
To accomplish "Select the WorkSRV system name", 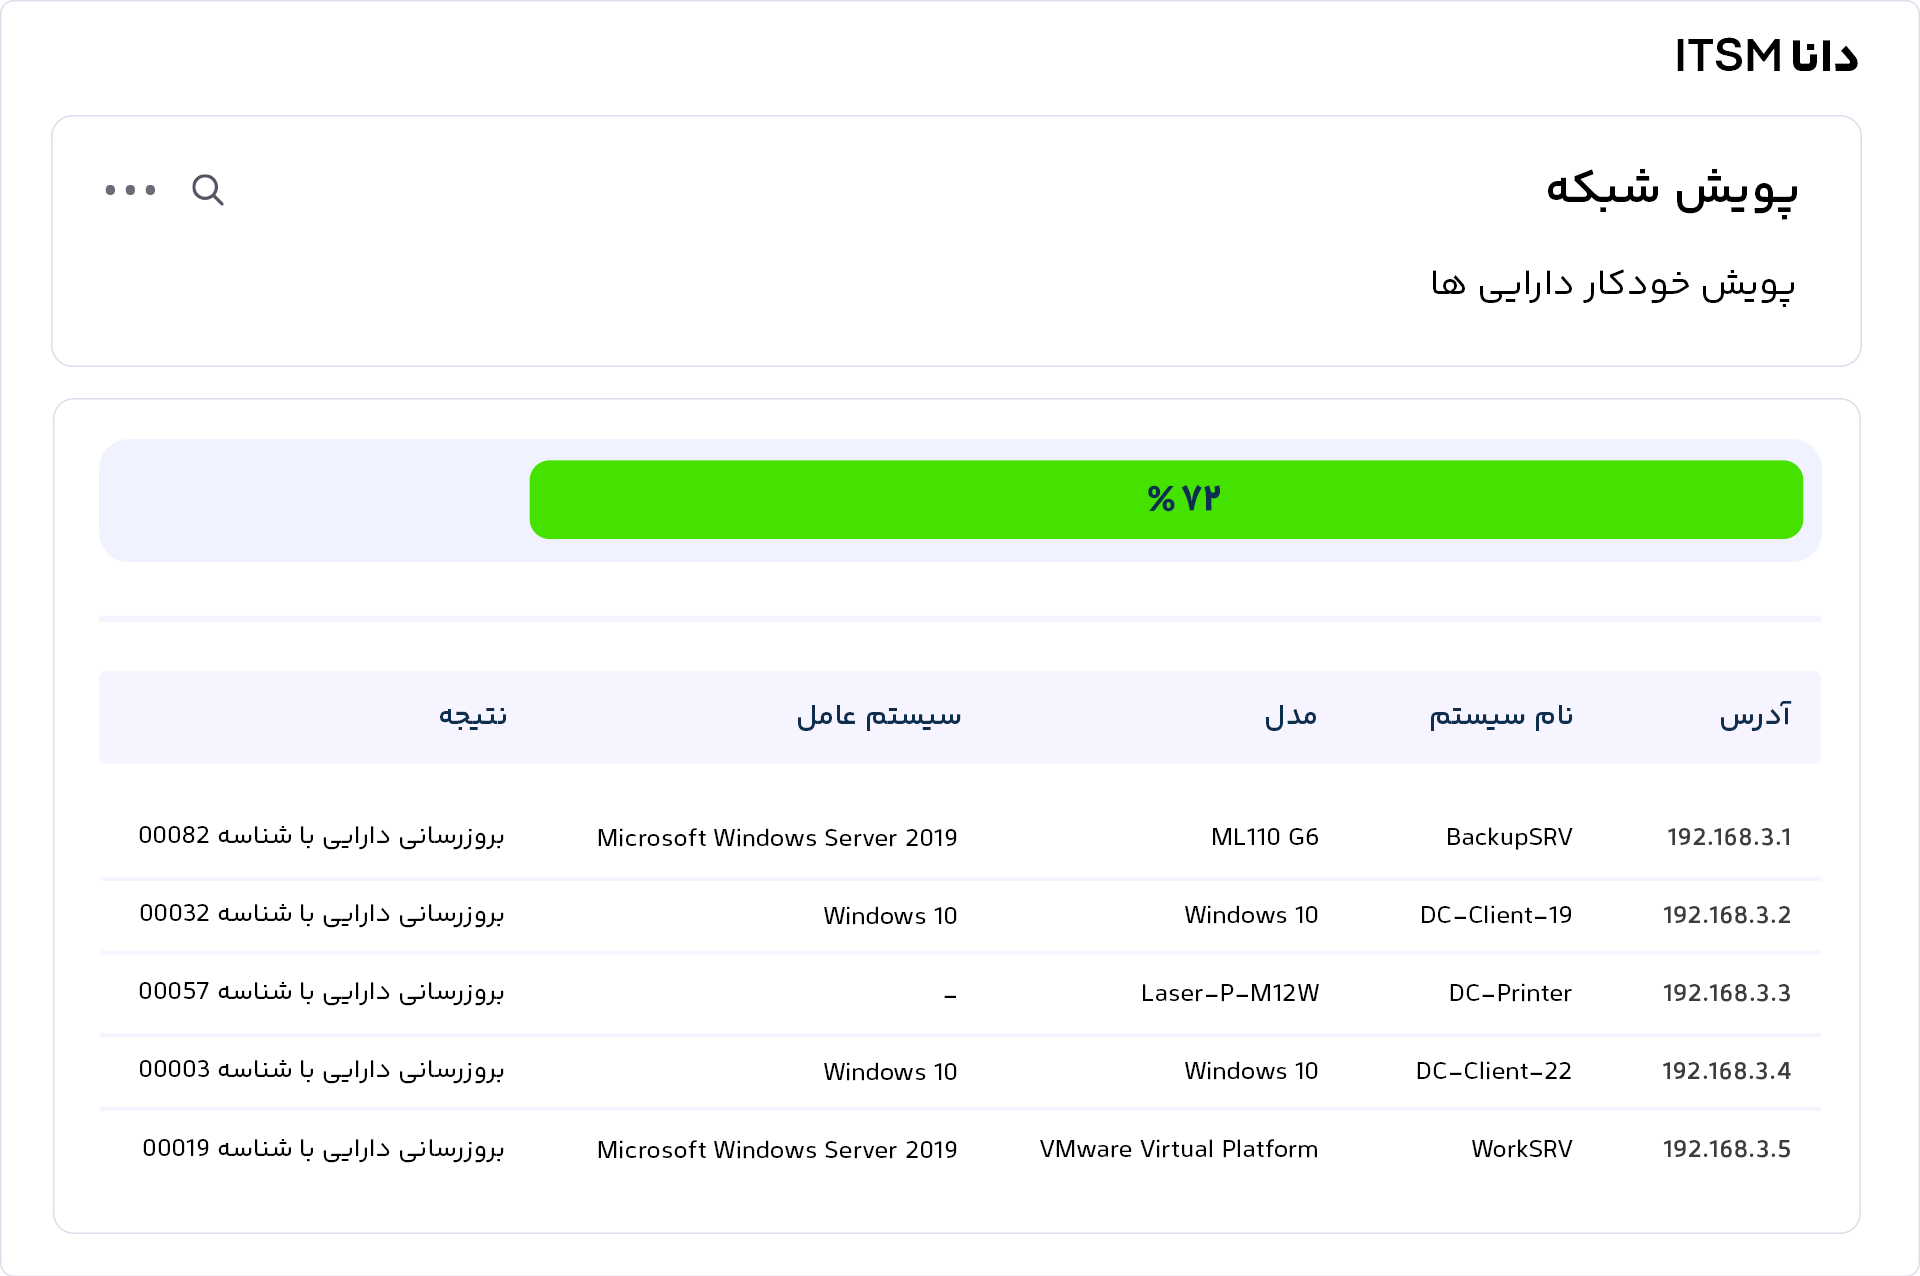I will pos(1521,1149).
